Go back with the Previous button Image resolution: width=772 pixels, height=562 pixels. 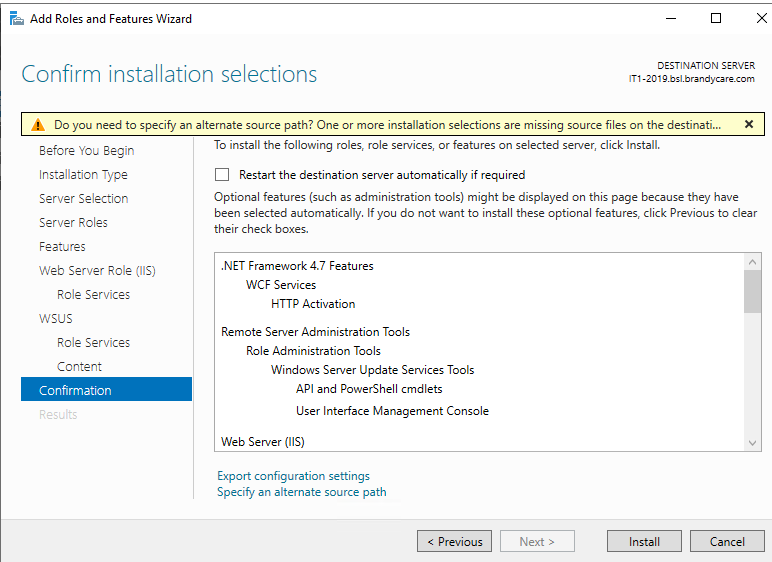[x=454, y=541]
